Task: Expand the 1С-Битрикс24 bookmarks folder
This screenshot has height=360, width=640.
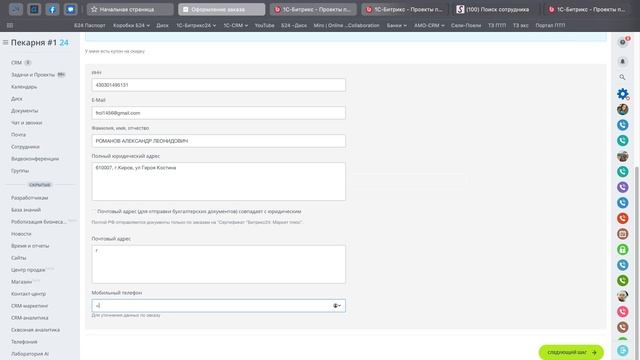Action: pyautogui.click(x=196, y=25)
